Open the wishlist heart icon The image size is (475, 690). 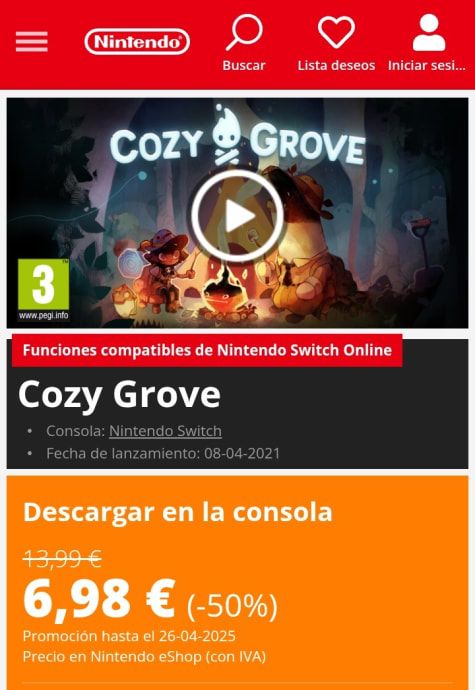pos(336,32)
